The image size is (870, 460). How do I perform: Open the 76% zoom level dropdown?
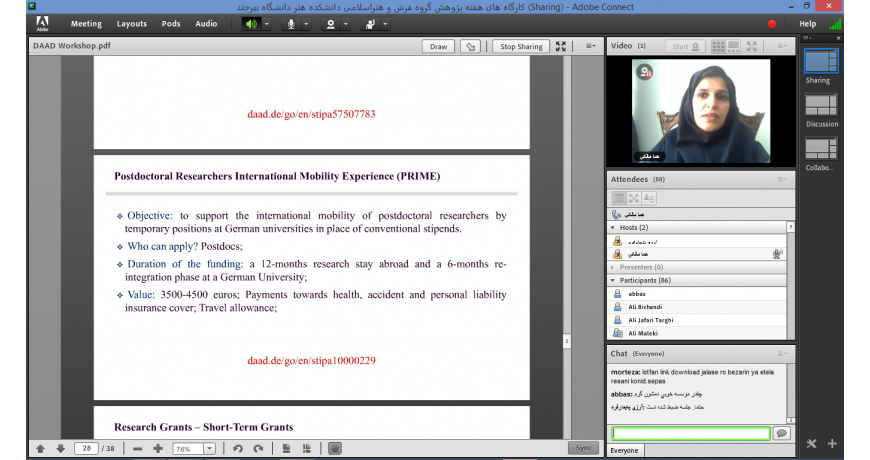209,449
